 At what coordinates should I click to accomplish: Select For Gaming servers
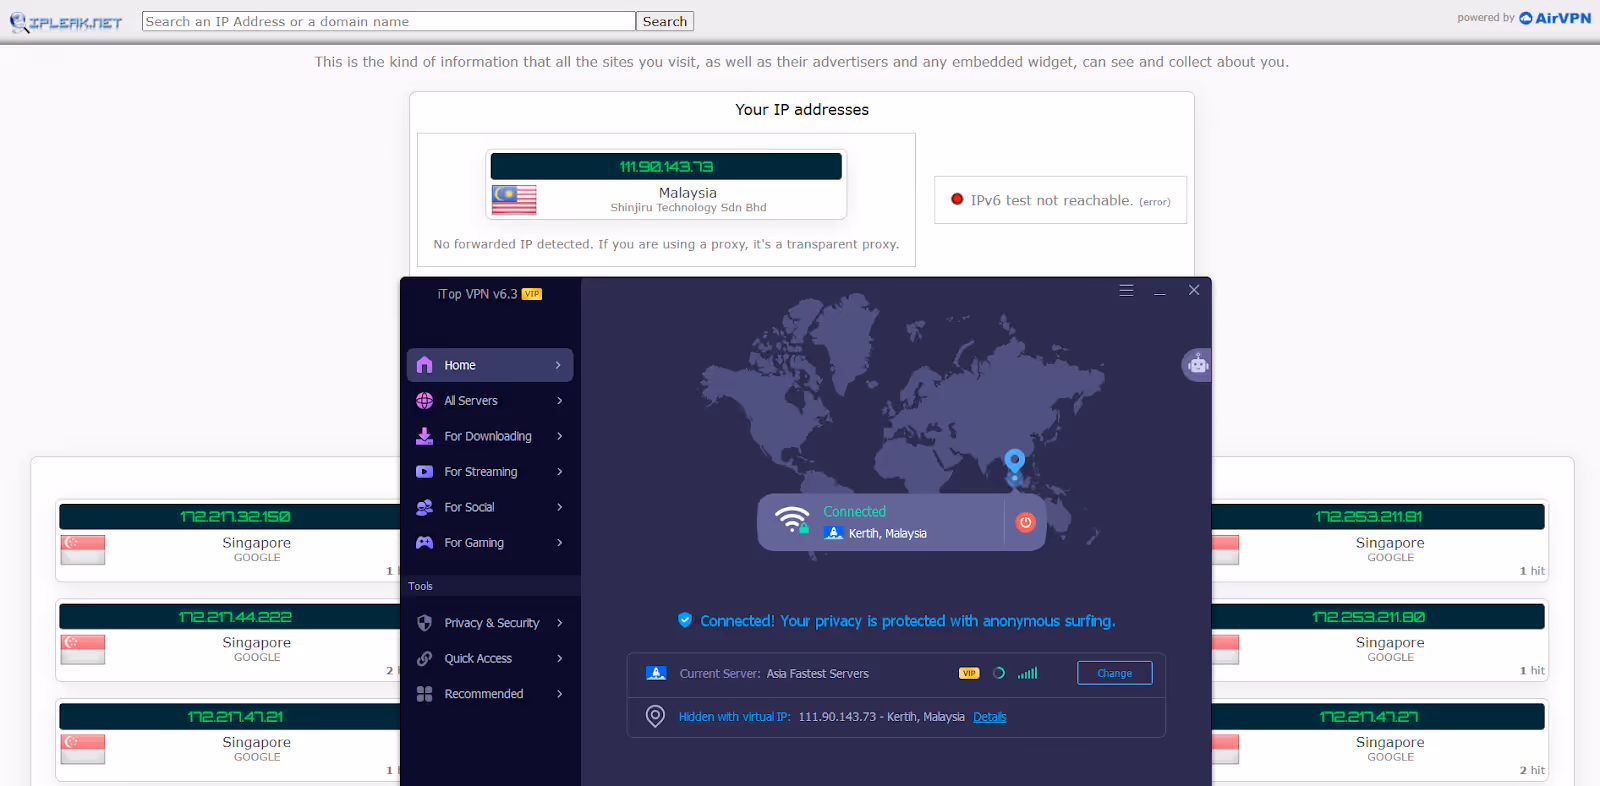pyautogui.click(x=490, y=543)
